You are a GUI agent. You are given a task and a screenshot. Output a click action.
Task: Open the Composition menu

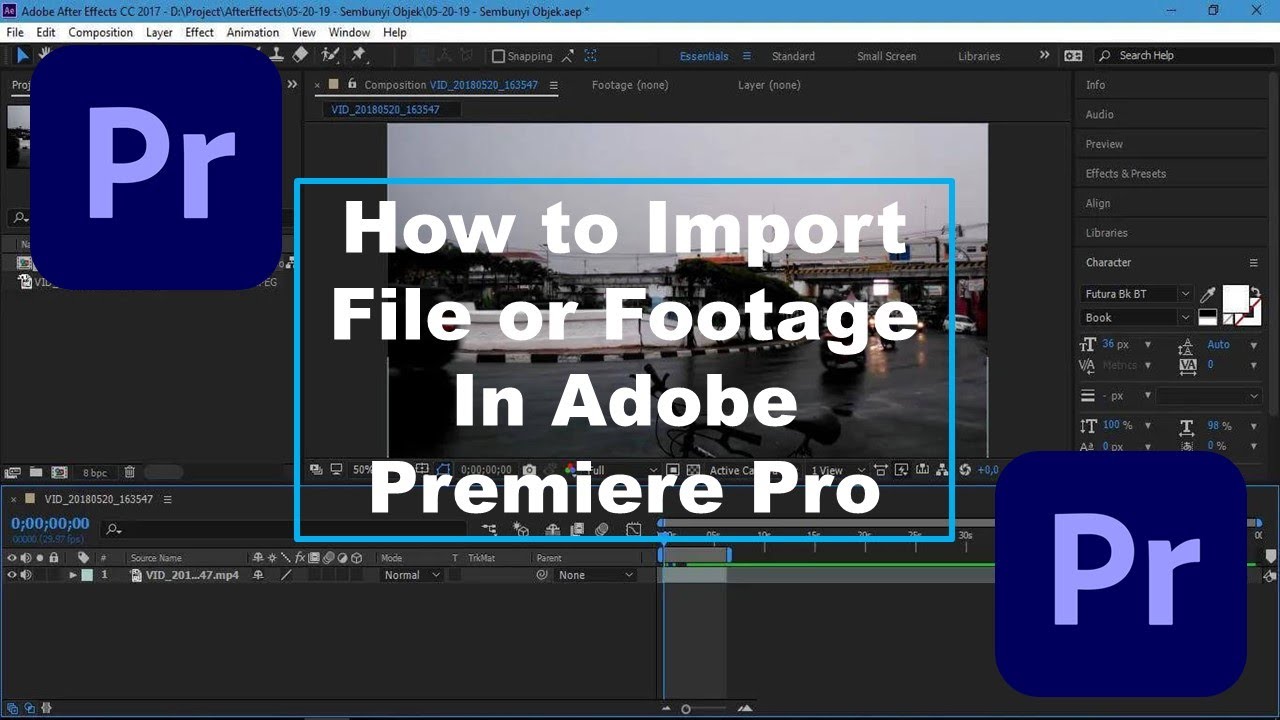pyautogui.click(x=100, y=32)
